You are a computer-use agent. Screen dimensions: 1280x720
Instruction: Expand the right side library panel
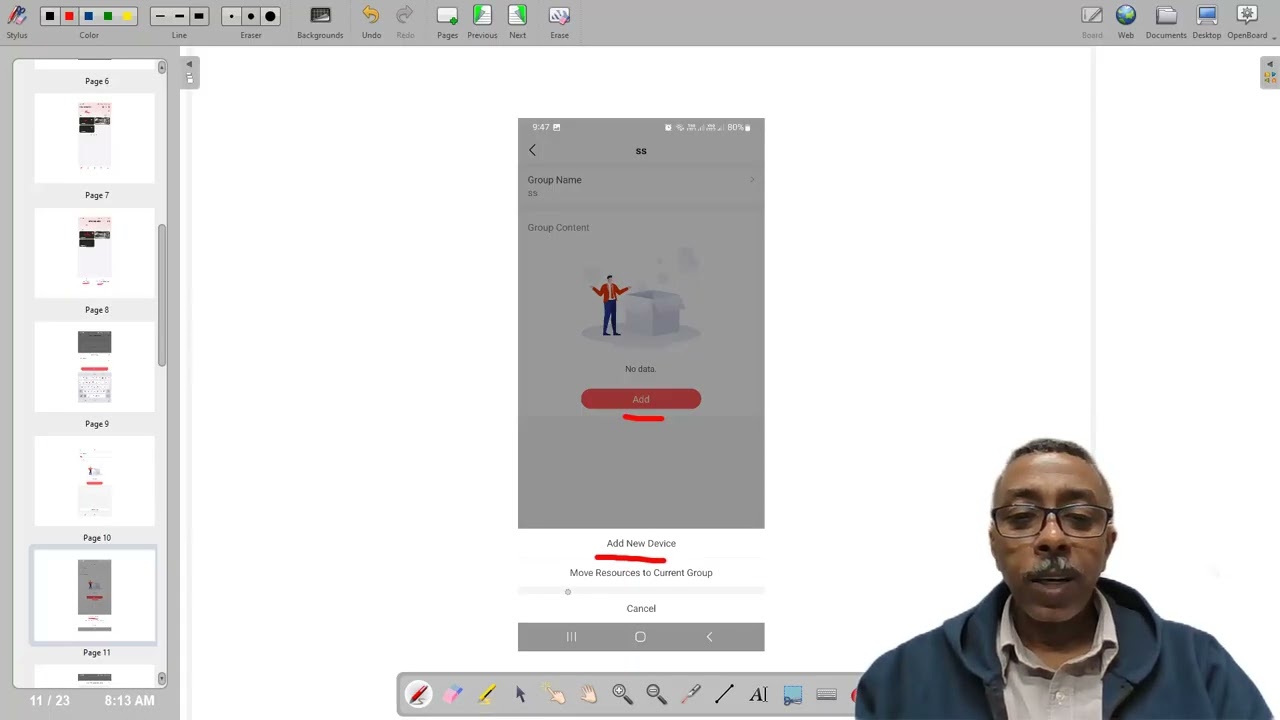coord(1270,72)
